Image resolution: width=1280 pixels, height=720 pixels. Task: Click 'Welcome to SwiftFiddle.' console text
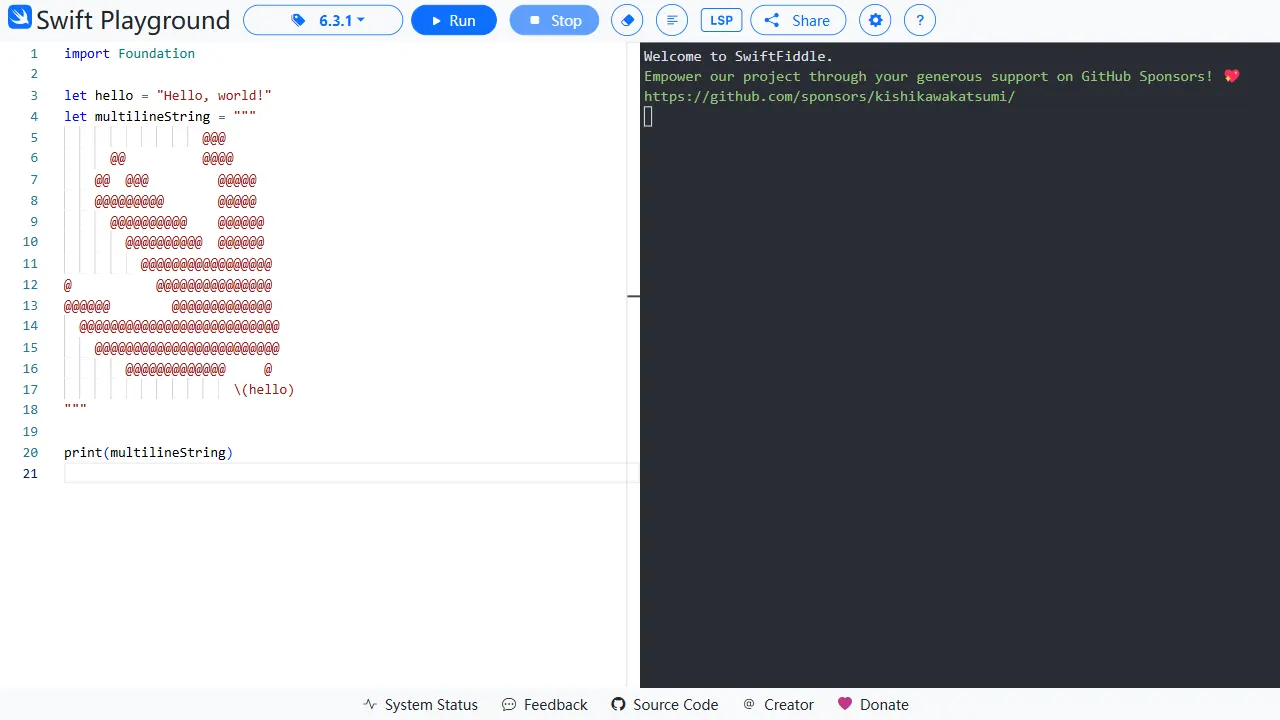pos(738,56)
